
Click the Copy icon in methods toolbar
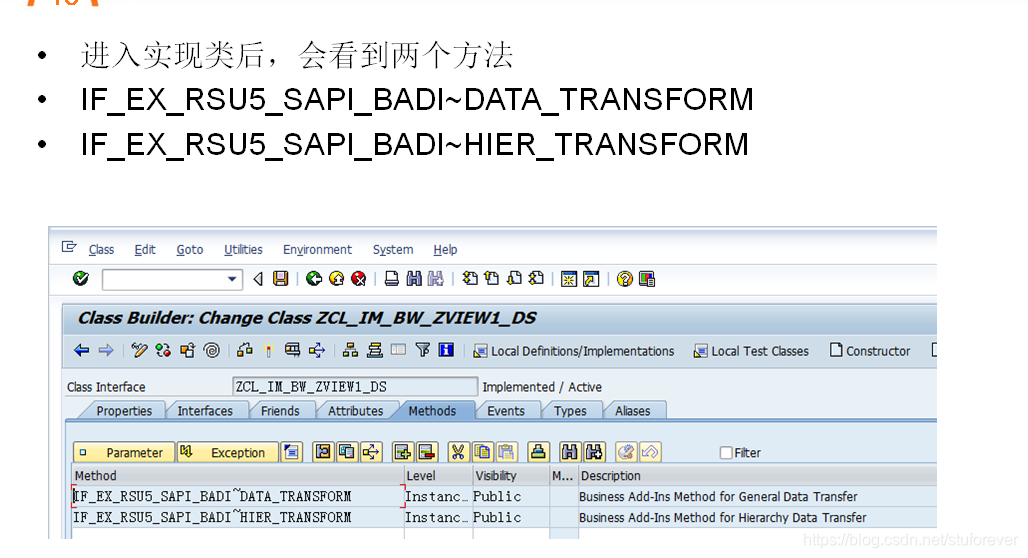(482, 452)
